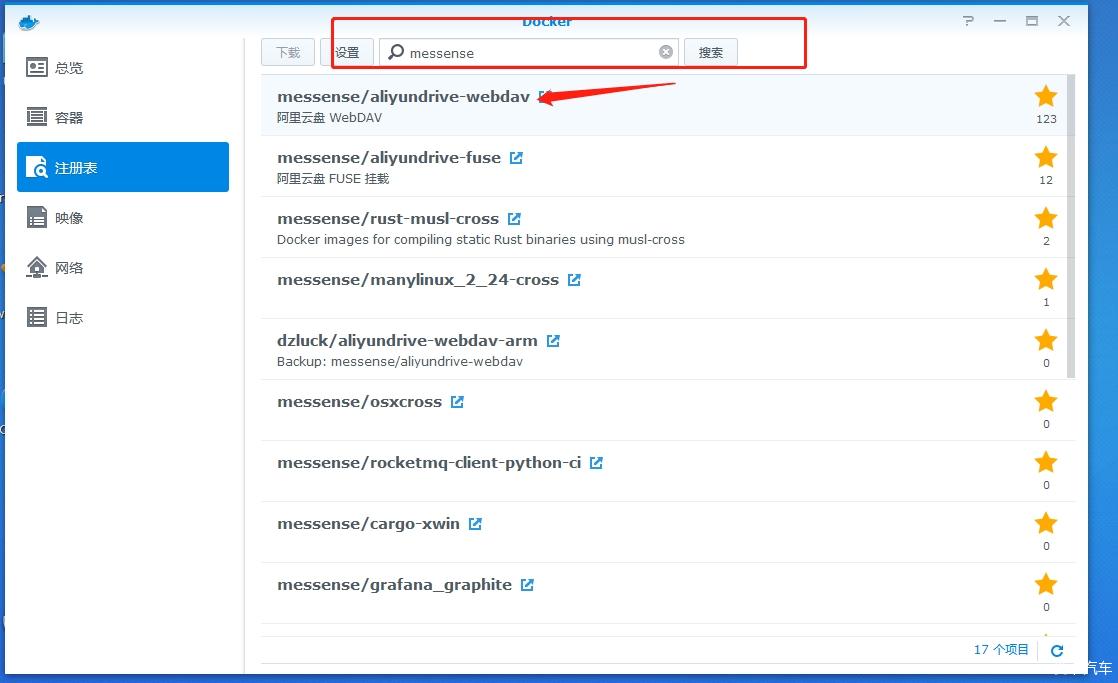Click the star icon for messense/rocketmq-client-python-ci

click(1046, 462)
